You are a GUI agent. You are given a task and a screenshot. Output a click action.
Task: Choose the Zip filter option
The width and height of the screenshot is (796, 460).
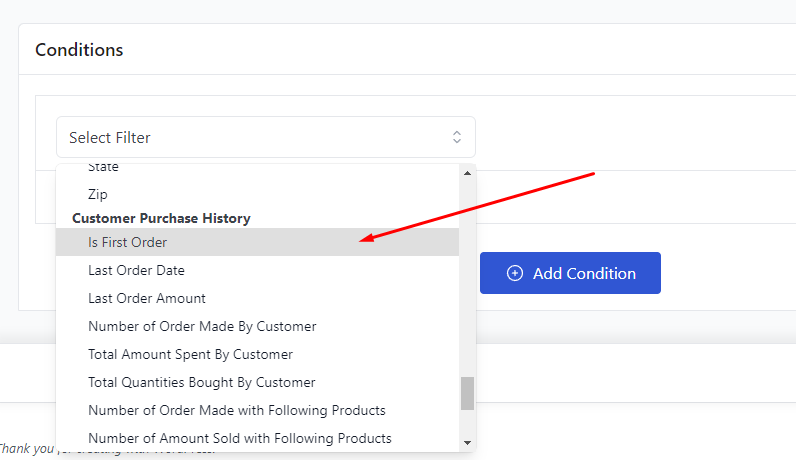click(x=257, y=194)
